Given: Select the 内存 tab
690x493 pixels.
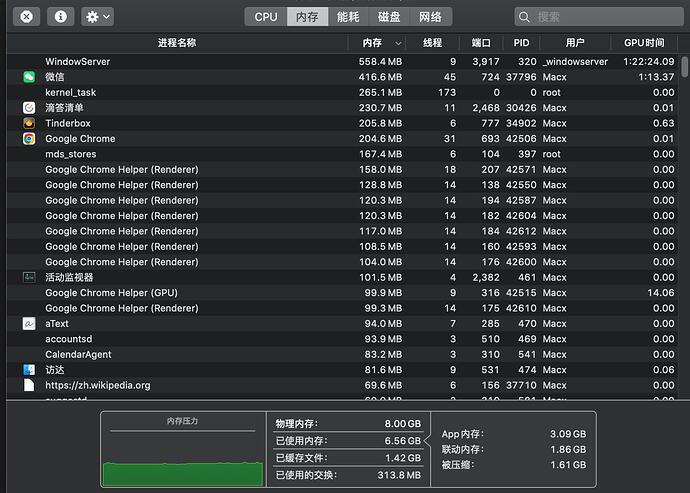Looking at the screenshot, I should [307, 17].
